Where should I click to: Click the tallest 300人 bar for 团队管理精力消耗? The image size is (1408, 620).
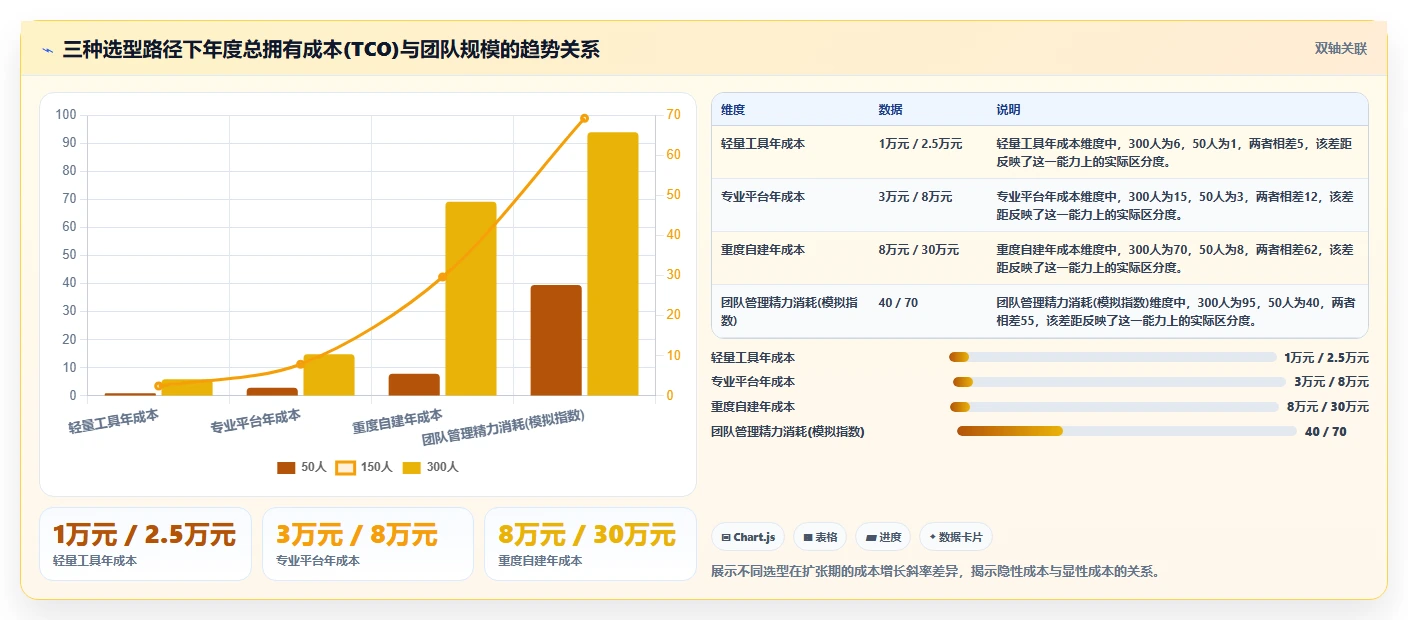point(613,264)
